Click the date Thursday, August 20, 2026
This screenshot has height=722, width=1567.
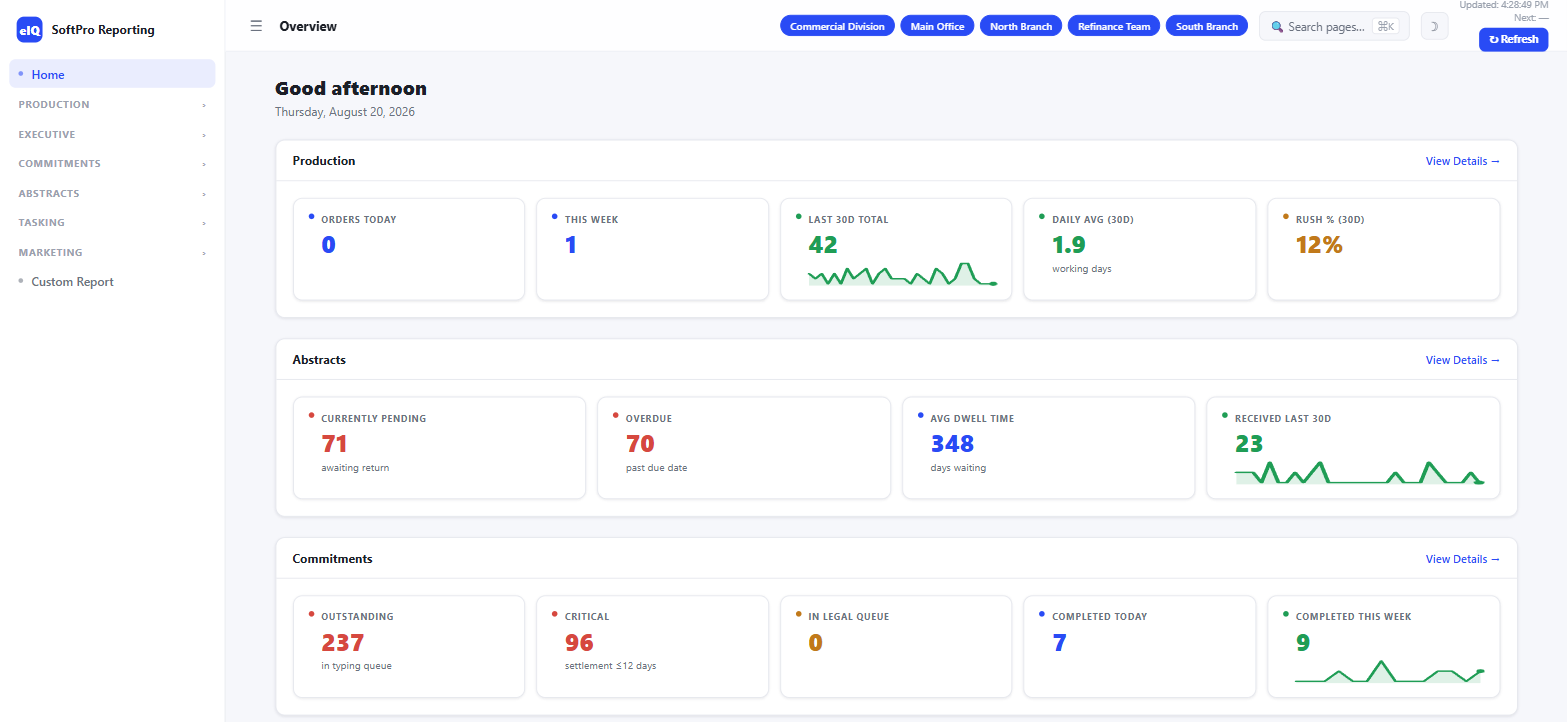[x=345, y=112]
